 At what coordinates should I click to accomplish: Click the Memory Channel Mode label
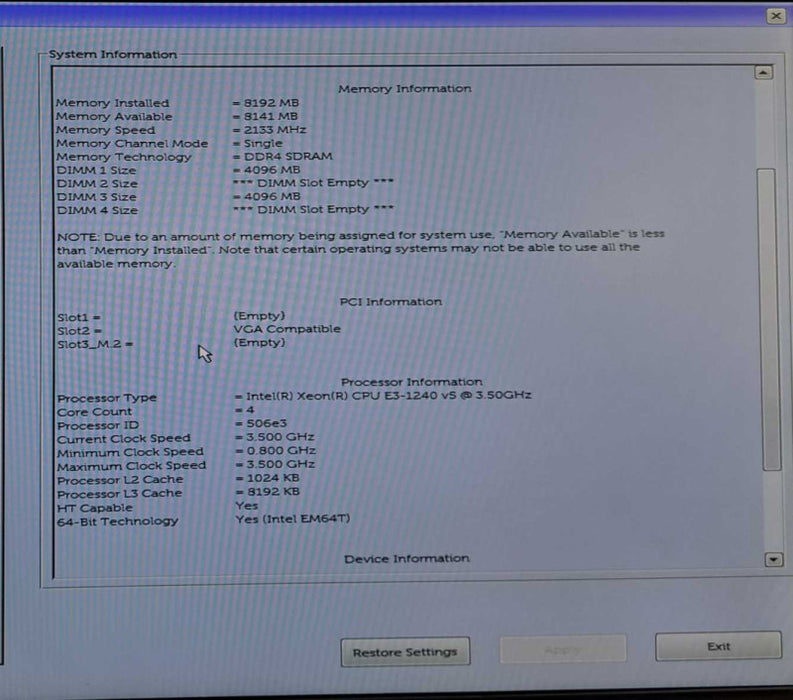pyautogui.click(x=132, y=143)
